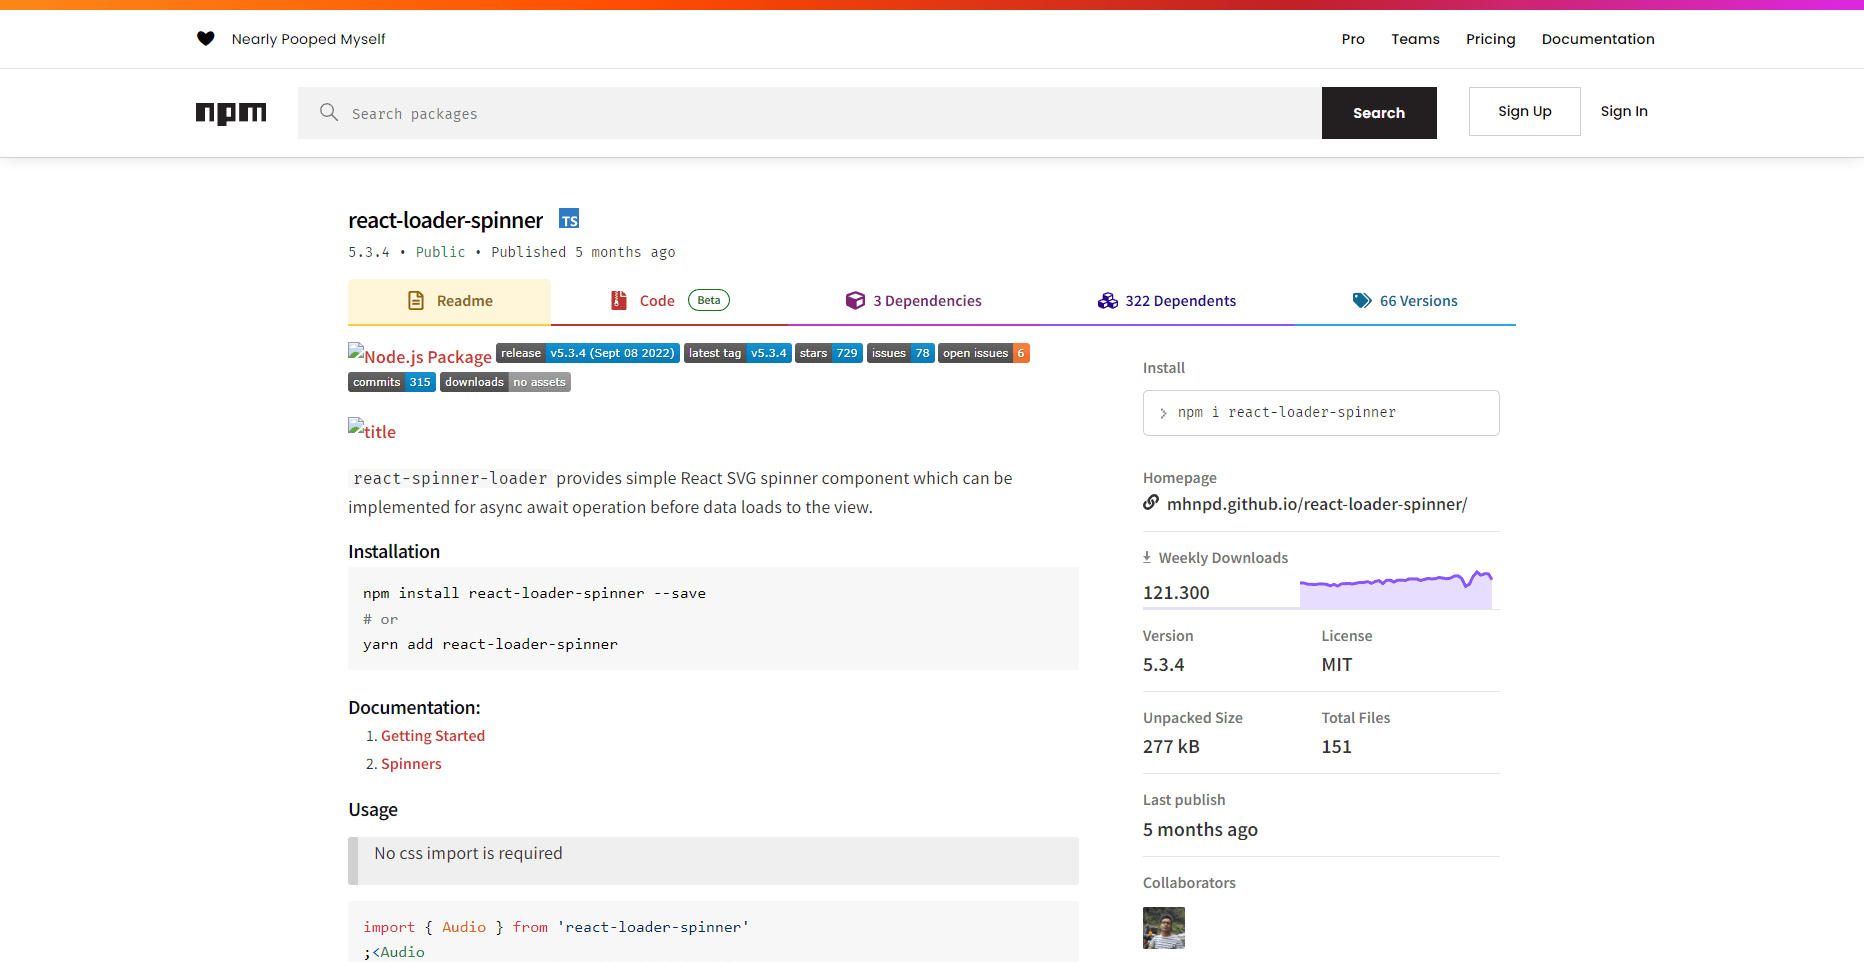Click the 121.300 downloads value
1864x962 pixels.
tap(1176, 593)
